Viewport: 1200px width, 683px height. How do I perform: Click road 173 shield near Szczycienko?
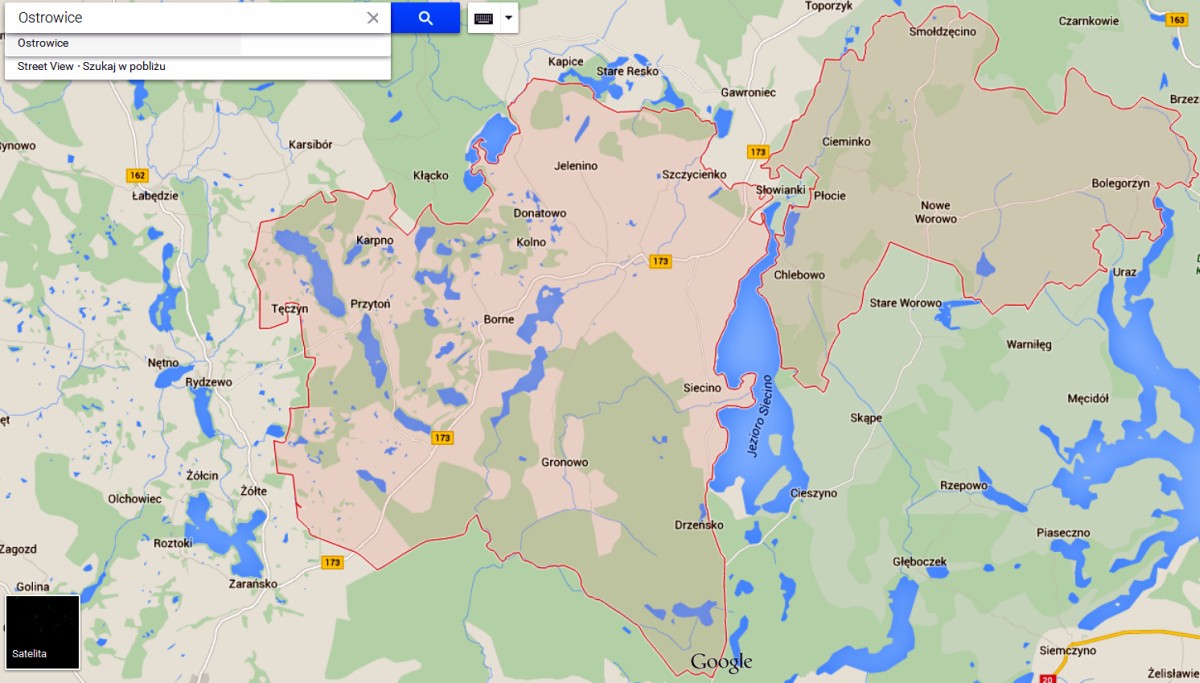(x=757, y=152)
